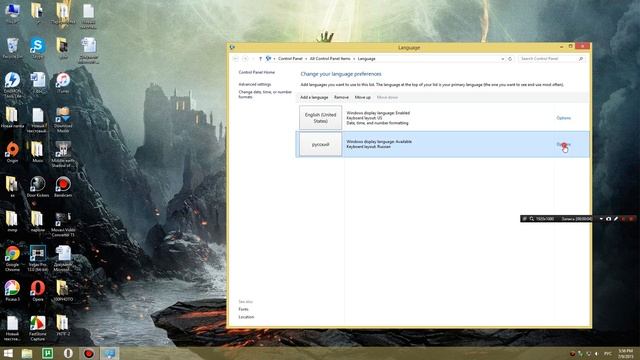This screenshot has height=360, width=640.
Task: Launch Skype from the desktop
Action: (38, 48)
